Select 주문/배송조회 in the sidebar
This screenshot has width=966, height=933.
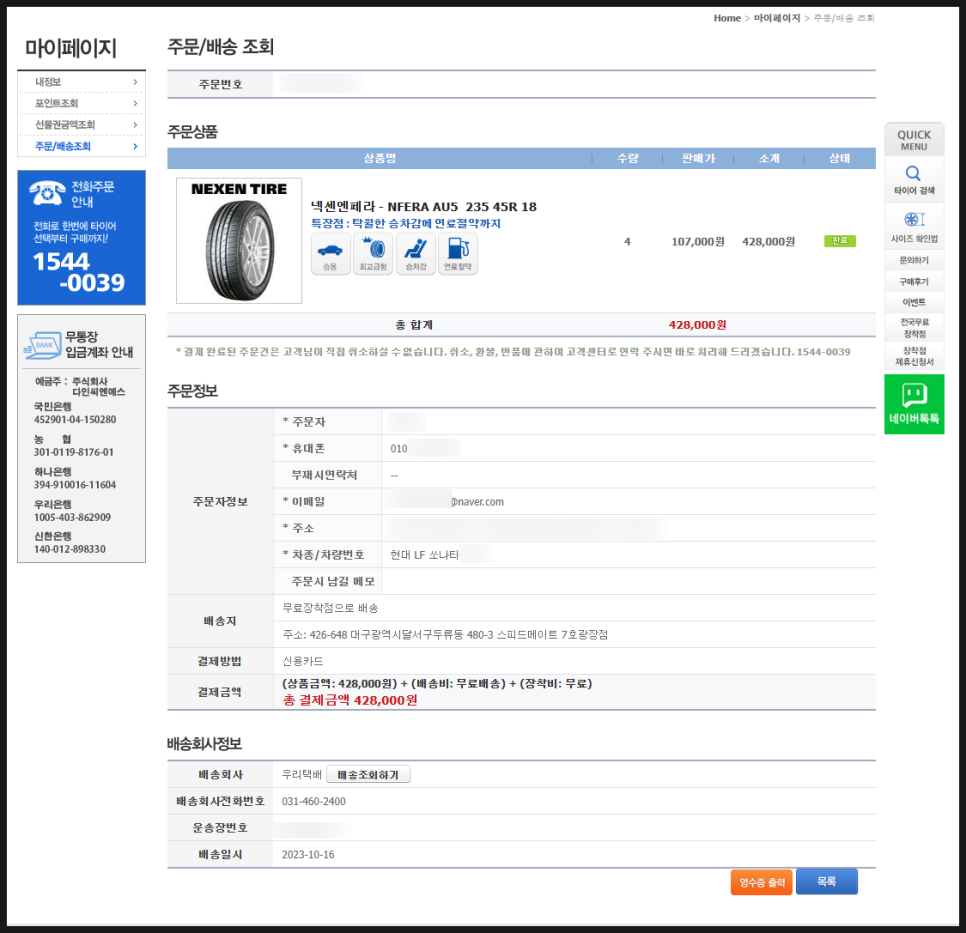63,147
